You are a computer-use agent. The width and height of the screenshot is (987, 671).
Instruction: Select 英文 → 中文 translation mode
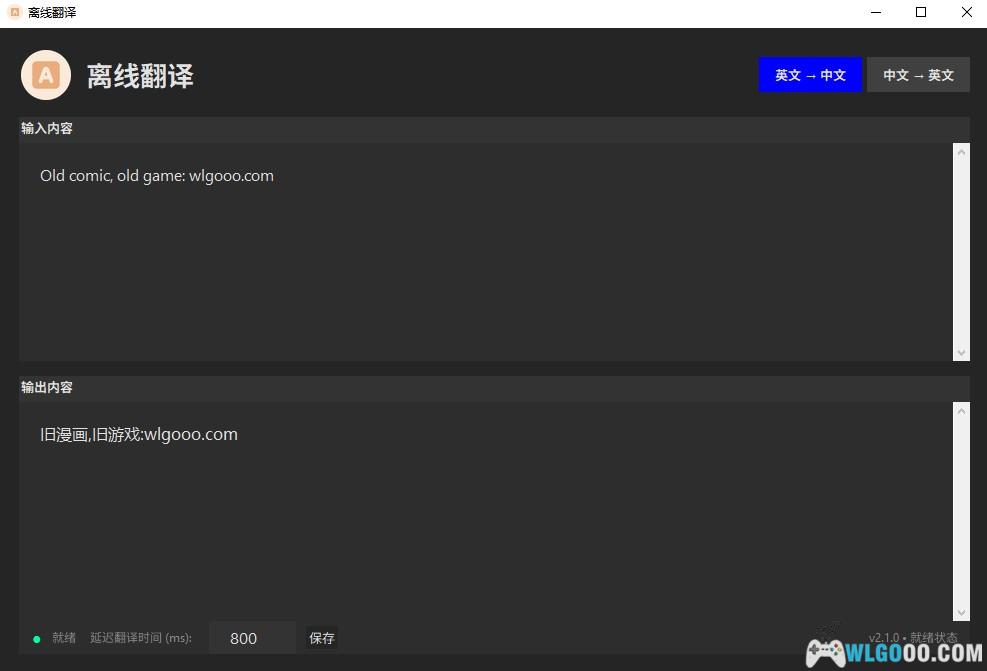coord(810,75)
